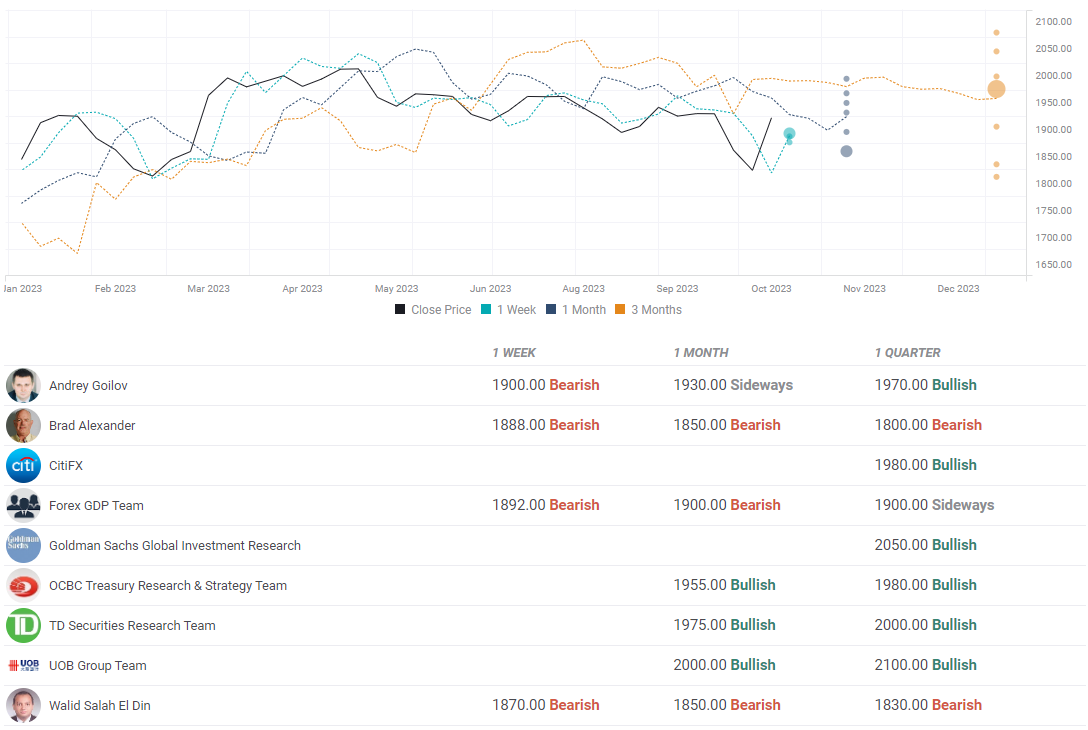
Task: Click Andrey Goilov's profile photo
Action: pyautogui.click(x=23, y=385)
